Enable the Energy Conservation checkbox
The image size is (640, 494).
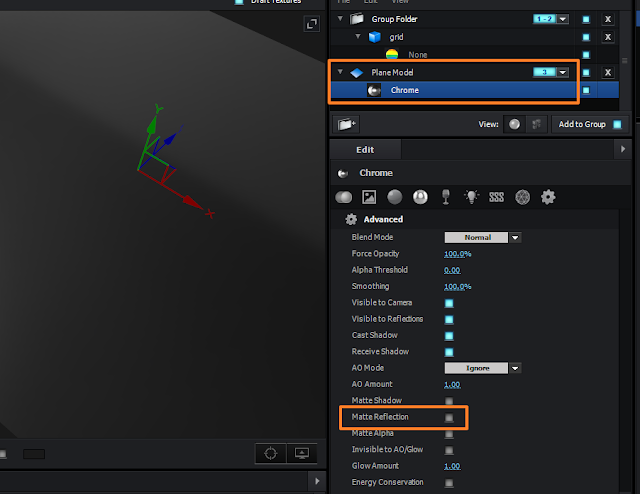pos(449,483)
